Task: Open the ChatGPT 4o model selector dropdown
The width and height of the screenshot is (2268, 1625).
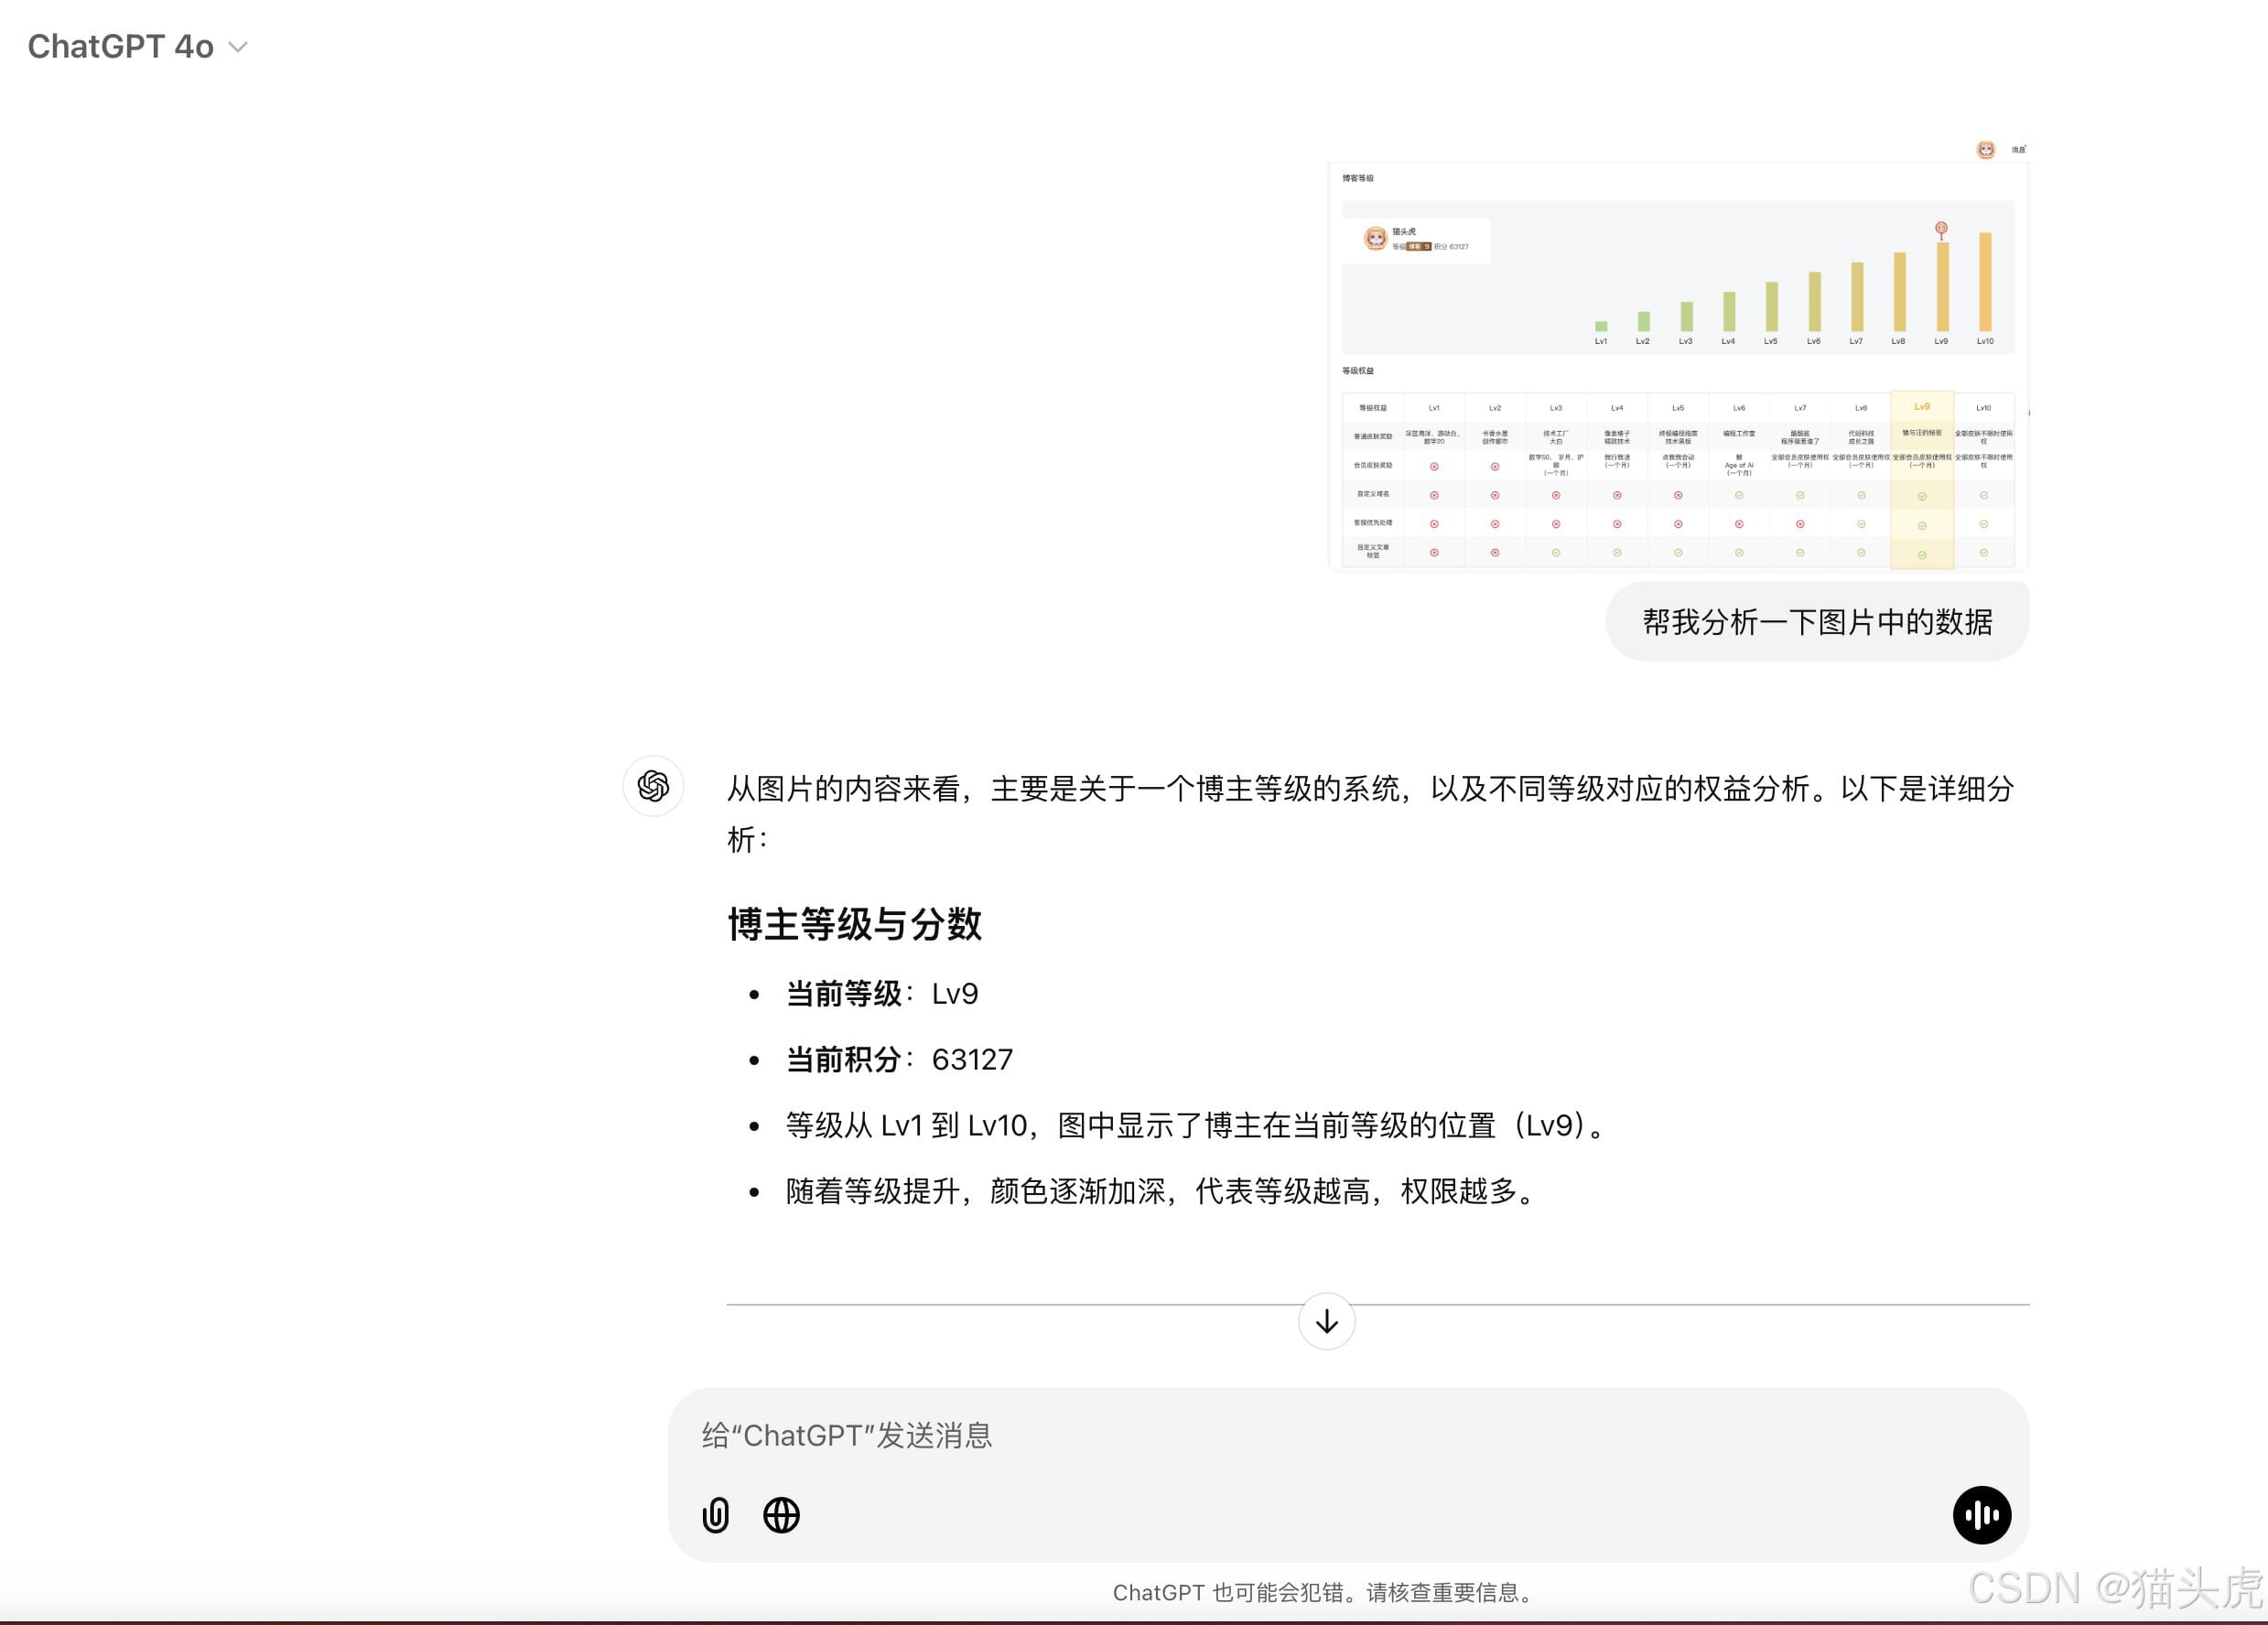Action: coord(137,46)
